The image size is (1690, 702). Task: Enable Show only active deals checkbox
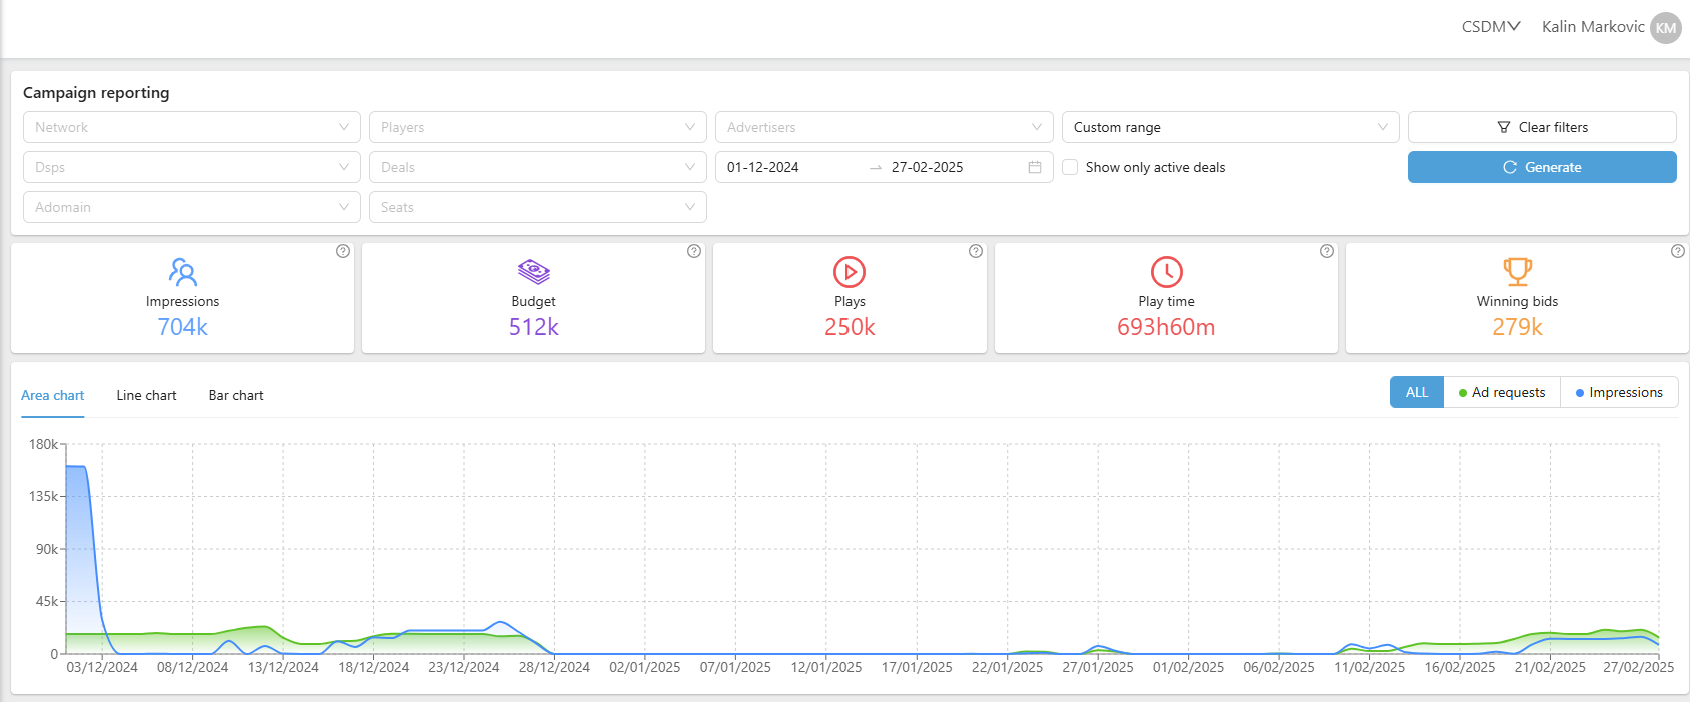pyautogui.click(x=1070, y=167)
